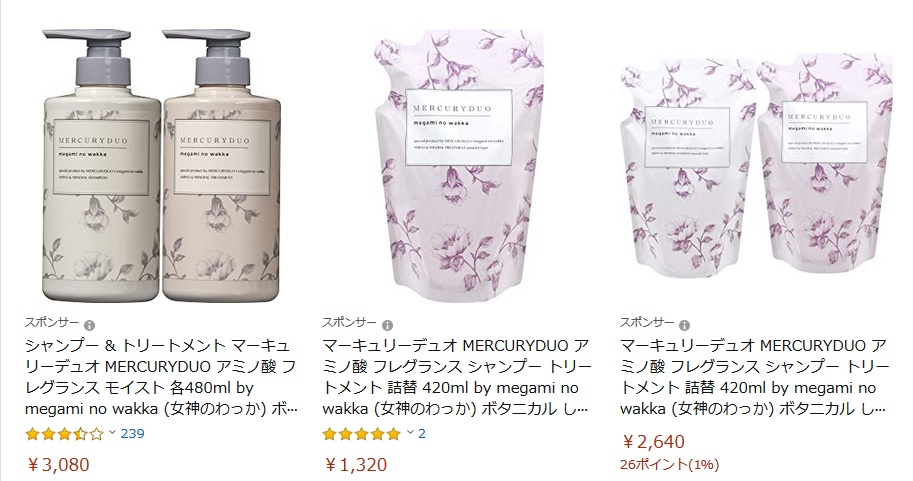
Task: Open the 2 reviews link
Action: click(422, 433)
